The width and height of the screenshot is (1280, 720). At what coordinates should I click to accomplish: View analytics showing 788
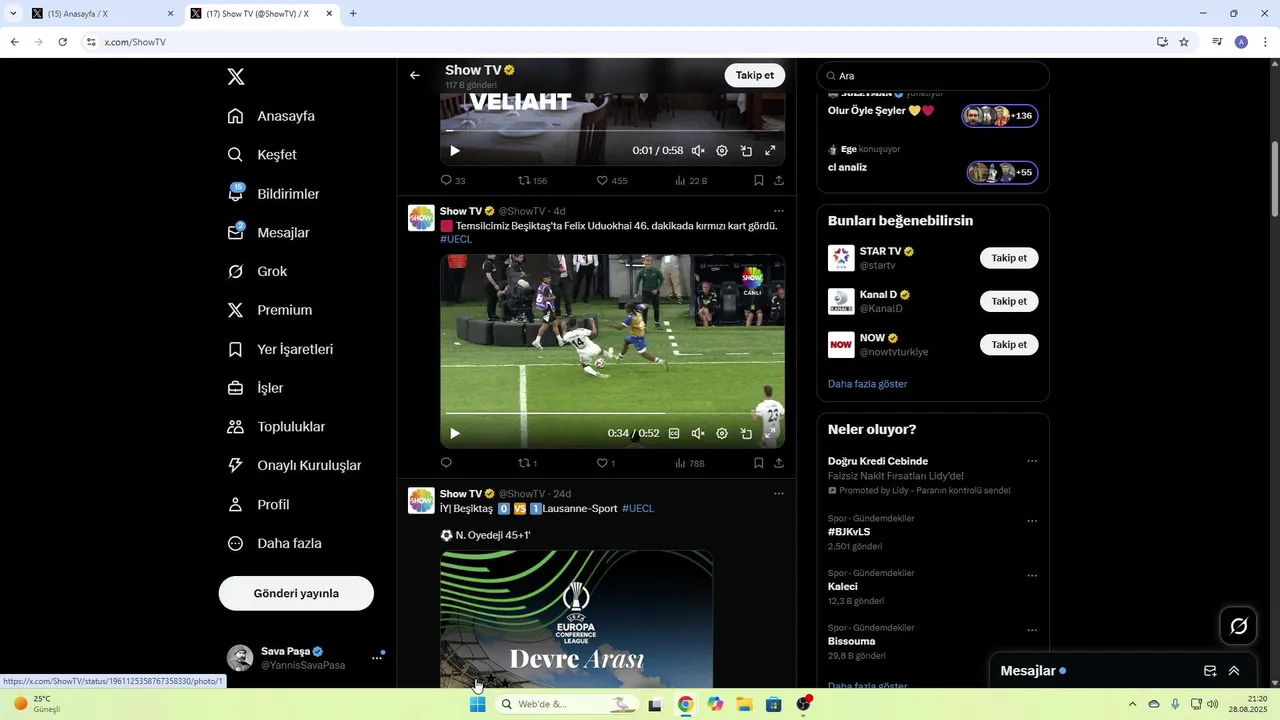690,463
